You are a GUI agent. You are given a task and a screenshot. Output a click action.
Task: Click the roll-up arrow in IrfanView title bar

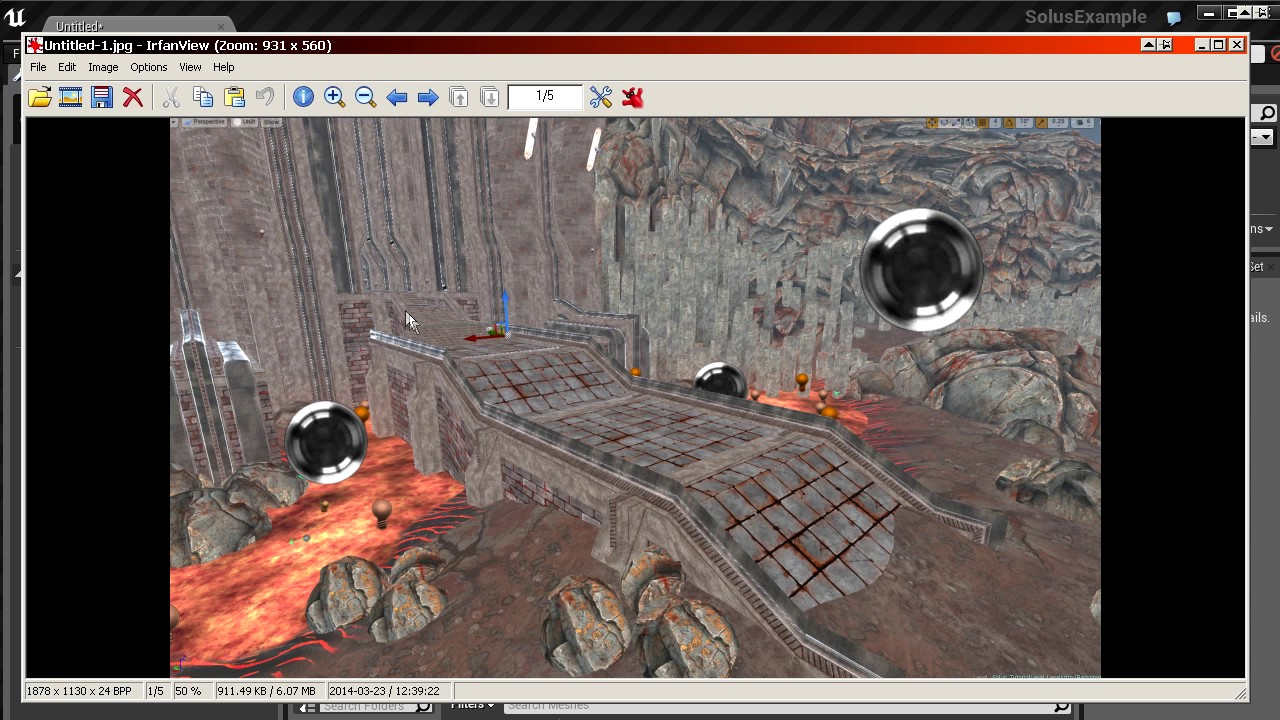pos(1149,45)
